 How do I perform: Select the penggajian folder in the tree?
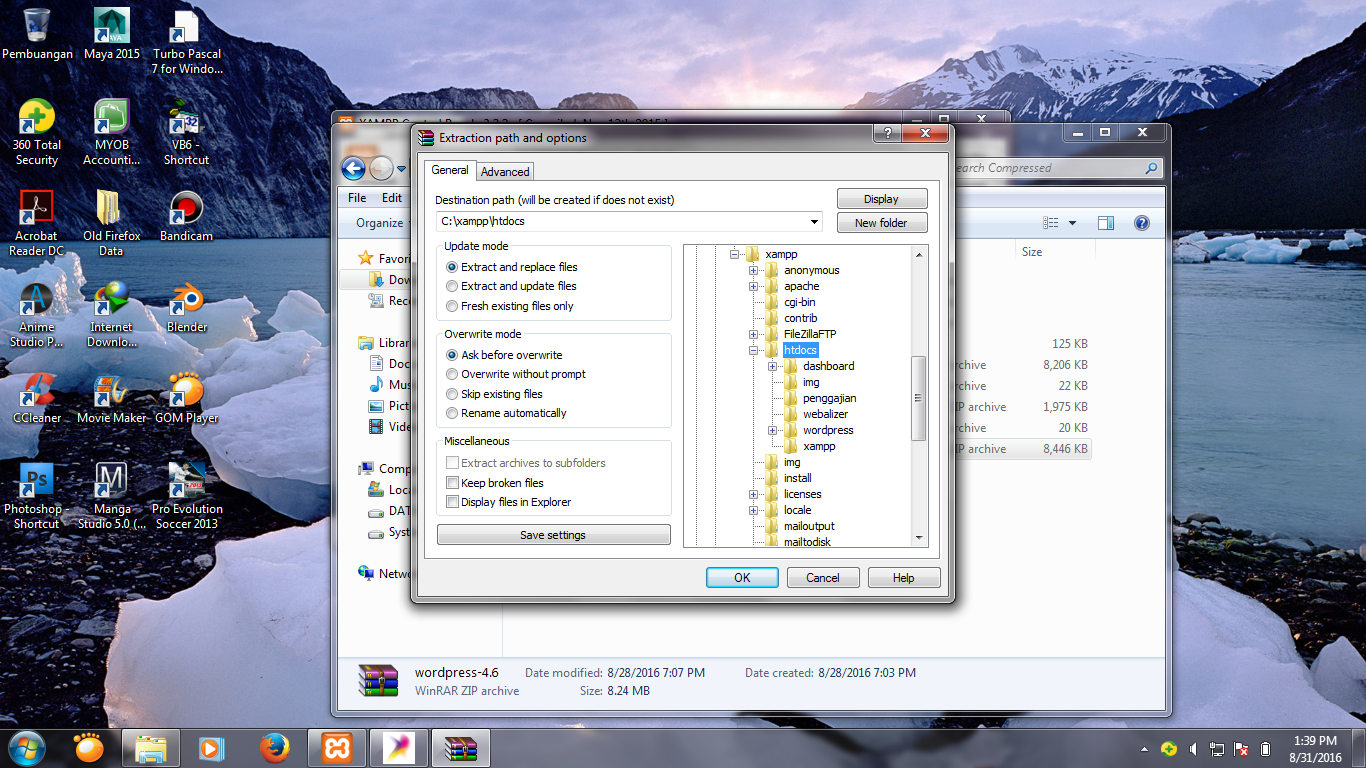pos(829,398)
